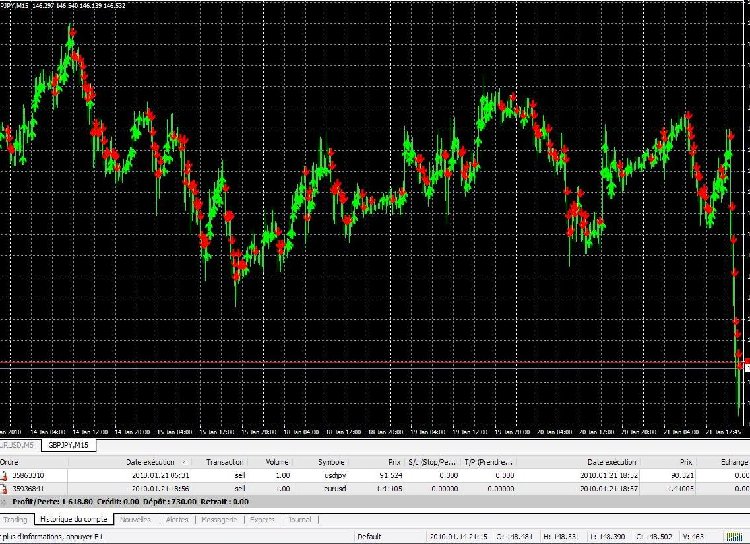Viewport: 750px width, 544px height.
Task: Click the icon of order 35860000 row
Action: click(4, 475)
